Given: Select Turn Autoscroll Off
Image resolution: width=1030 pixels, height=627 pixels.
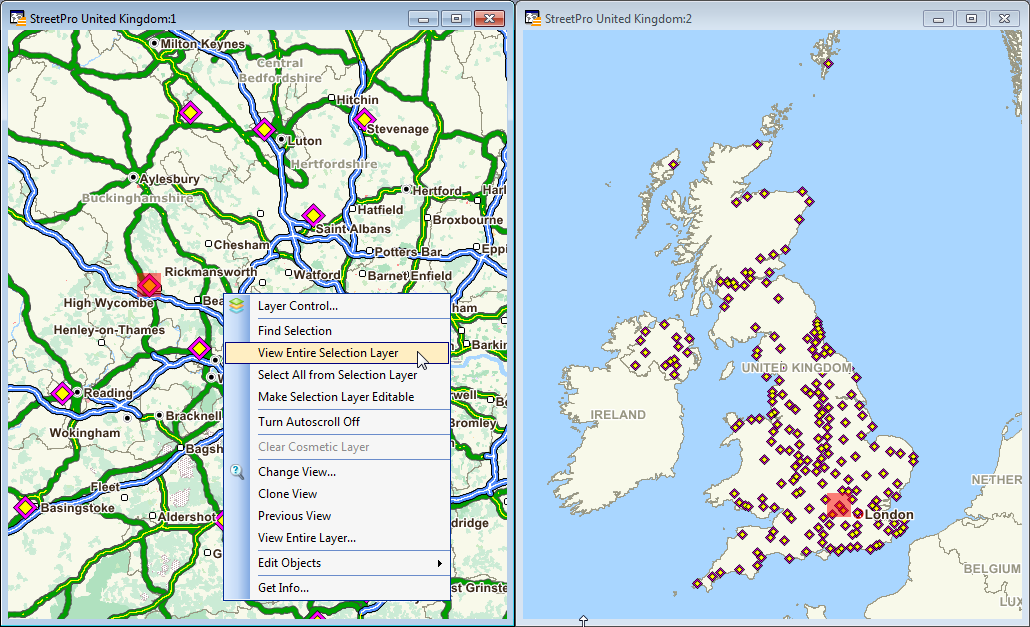Looking at the screenshot, I should pyautogui.click(x=337, y=422).
